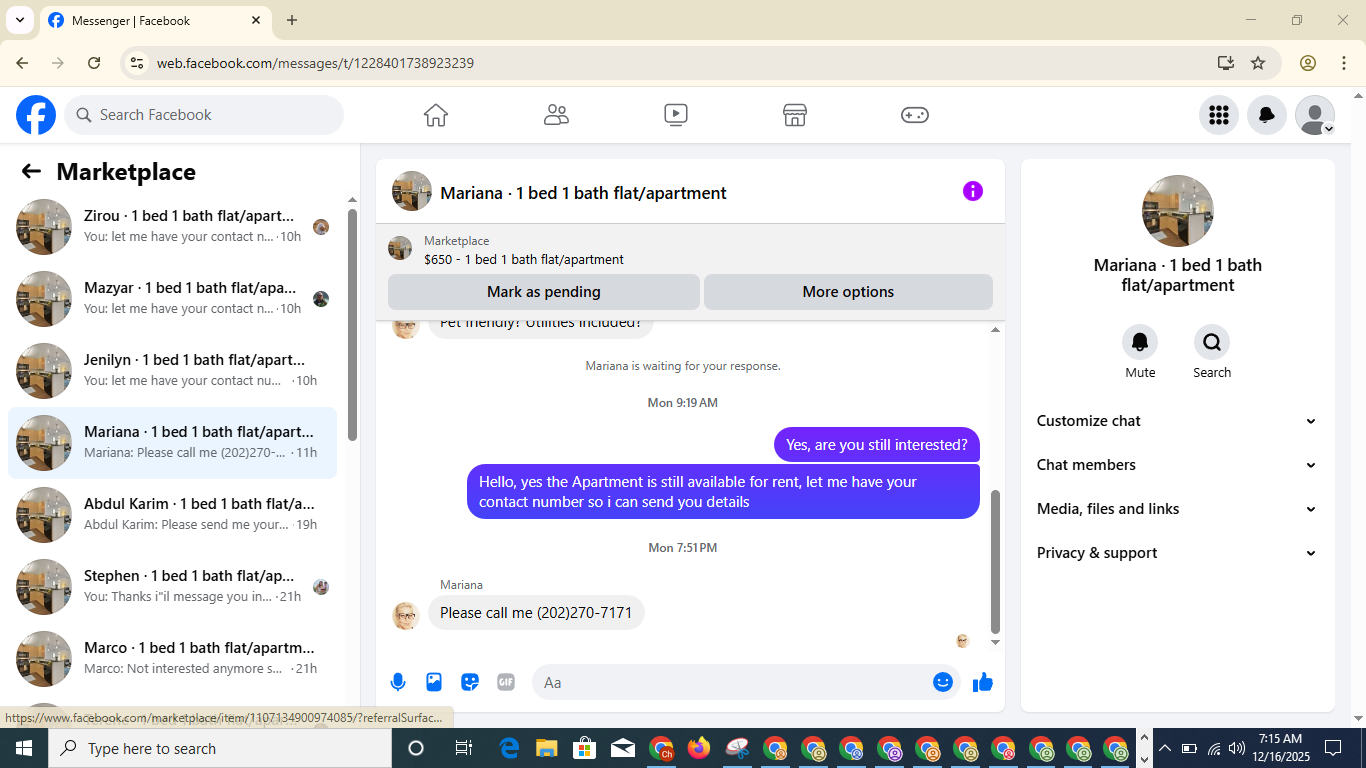This screenshot has width=1366, height=768.
Task: Click the back arrow beside Marketplace heading
Action: (x=31, y=172)
